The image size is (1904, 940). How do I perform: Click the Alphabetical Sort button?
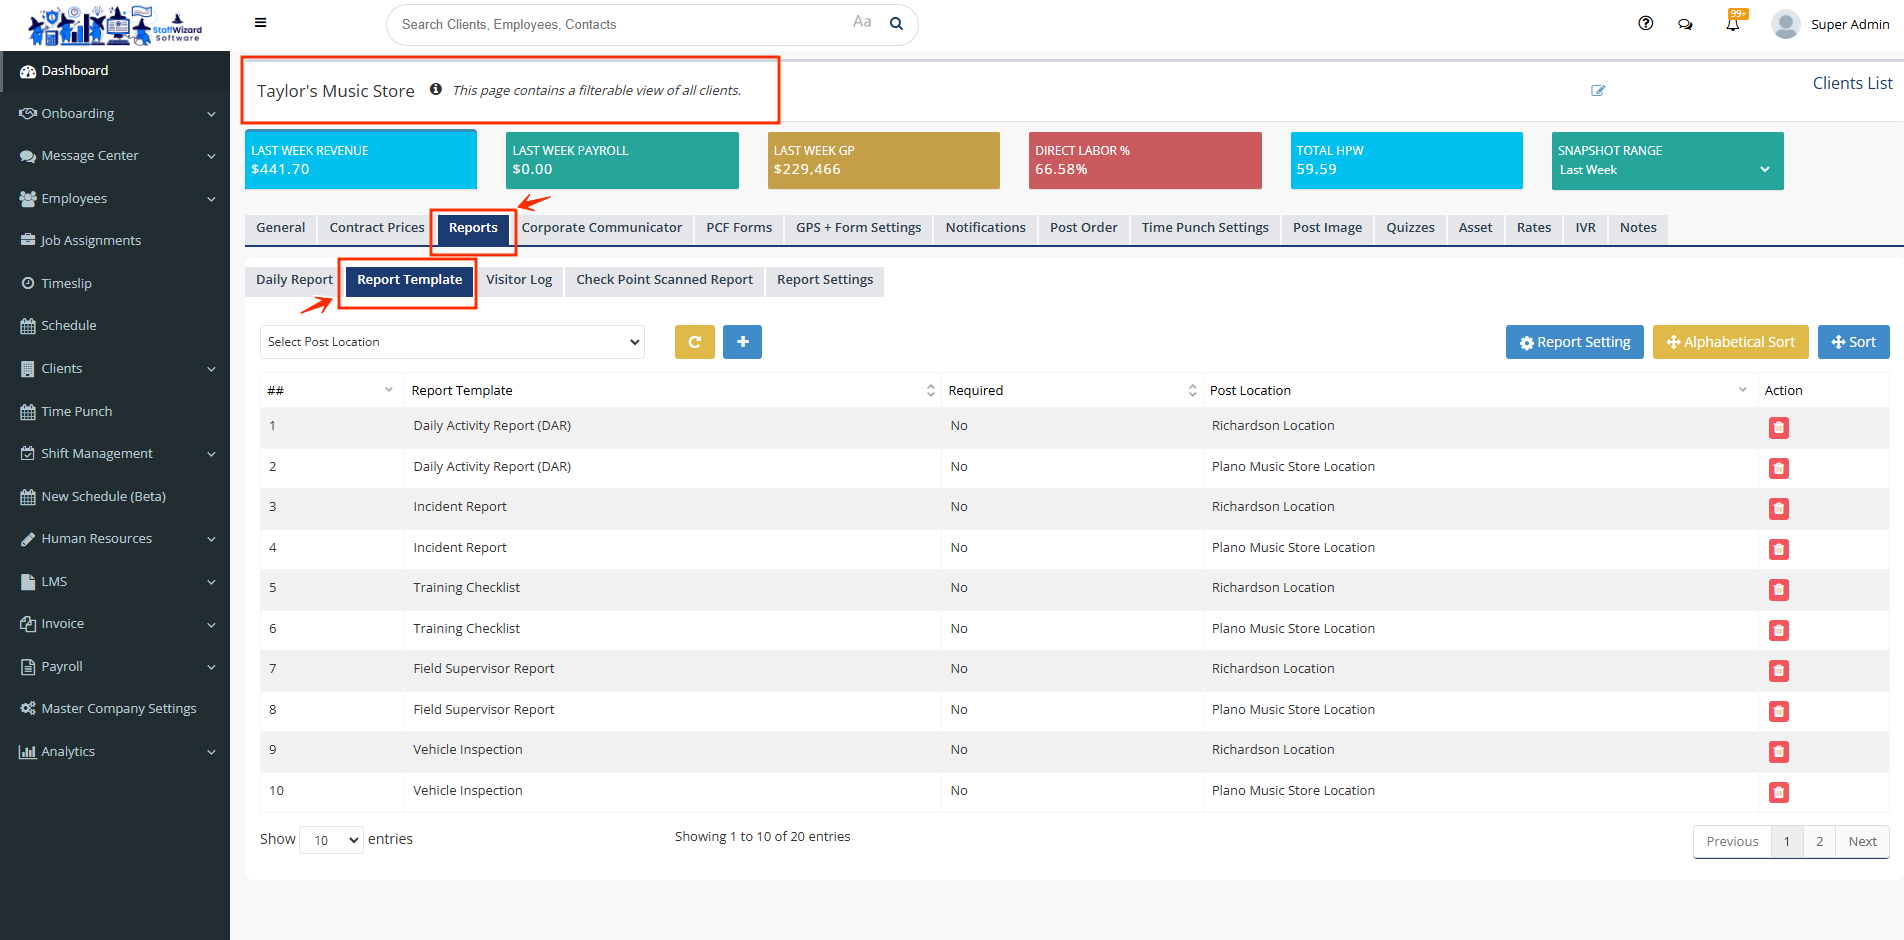(1730, 342)
